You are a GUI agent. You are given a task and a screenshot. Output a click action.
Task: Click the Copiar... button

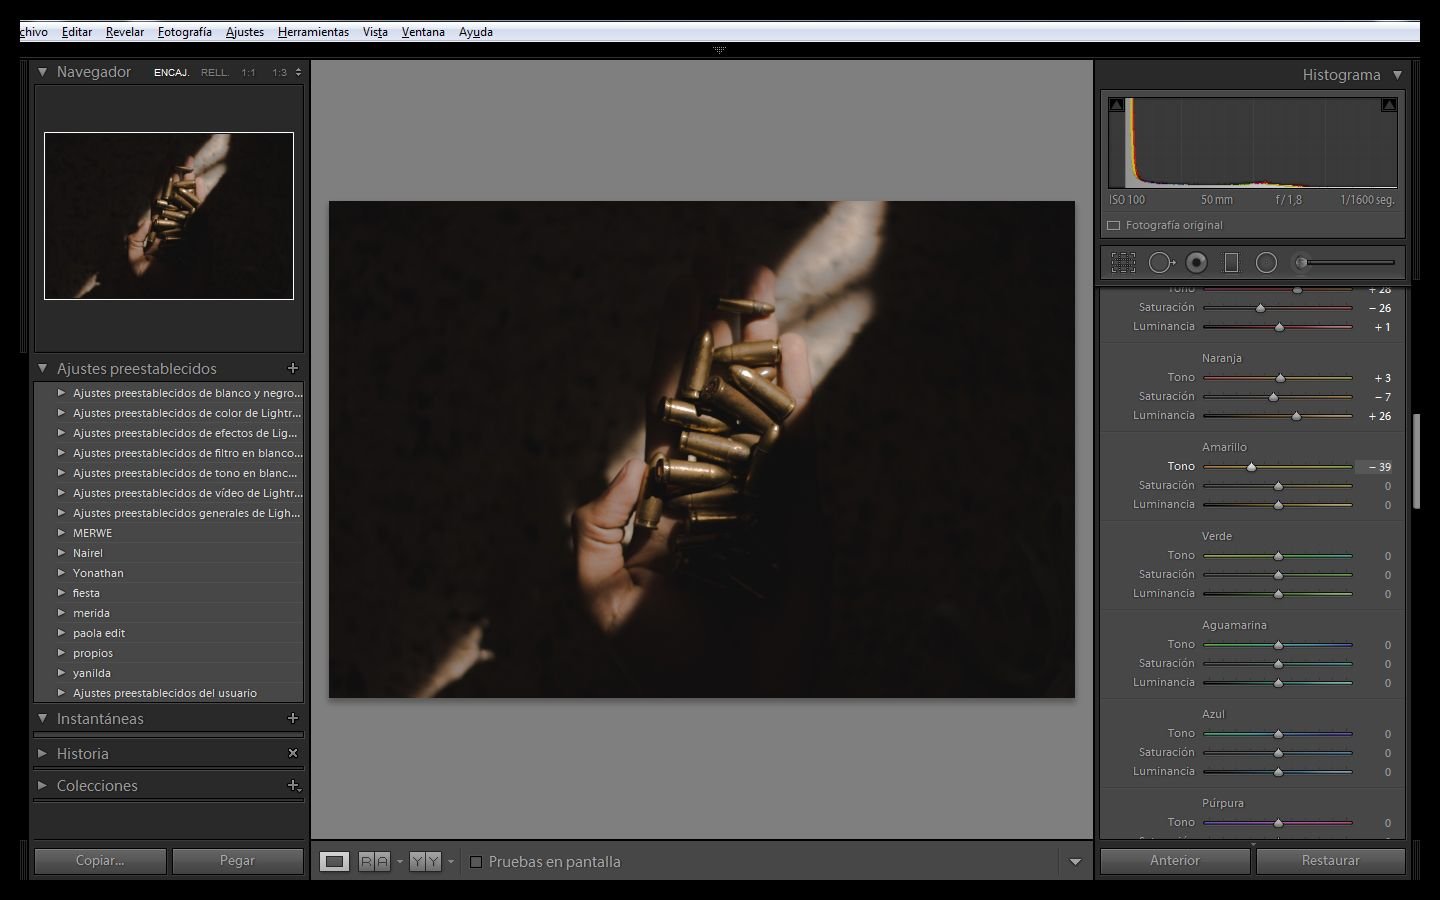[100, 860]
